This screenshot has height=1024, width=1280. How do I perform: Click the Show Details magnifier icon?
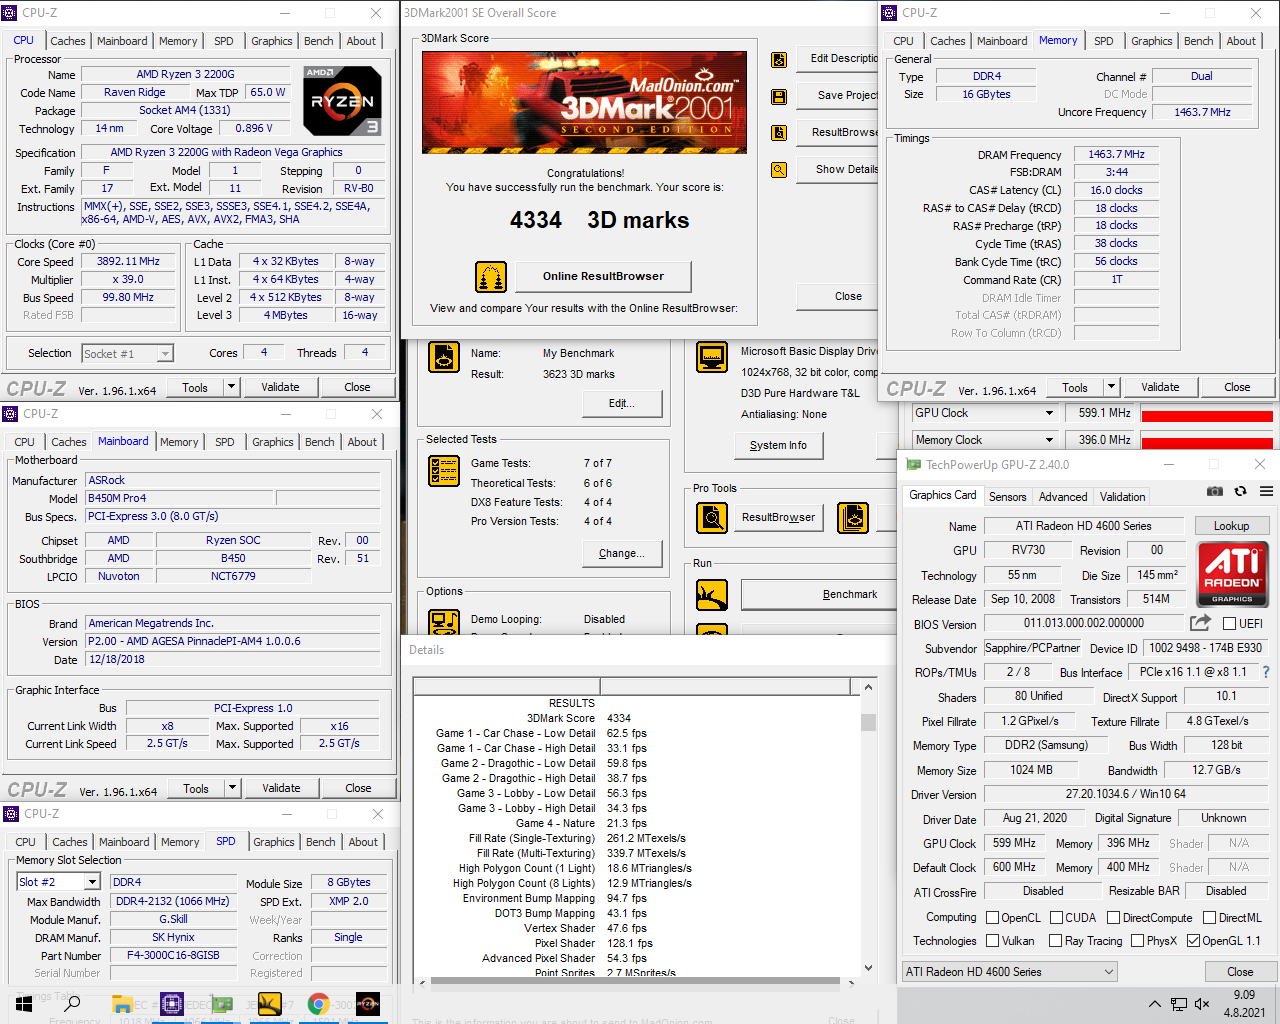pyautogui.click(x=779, y=170)
